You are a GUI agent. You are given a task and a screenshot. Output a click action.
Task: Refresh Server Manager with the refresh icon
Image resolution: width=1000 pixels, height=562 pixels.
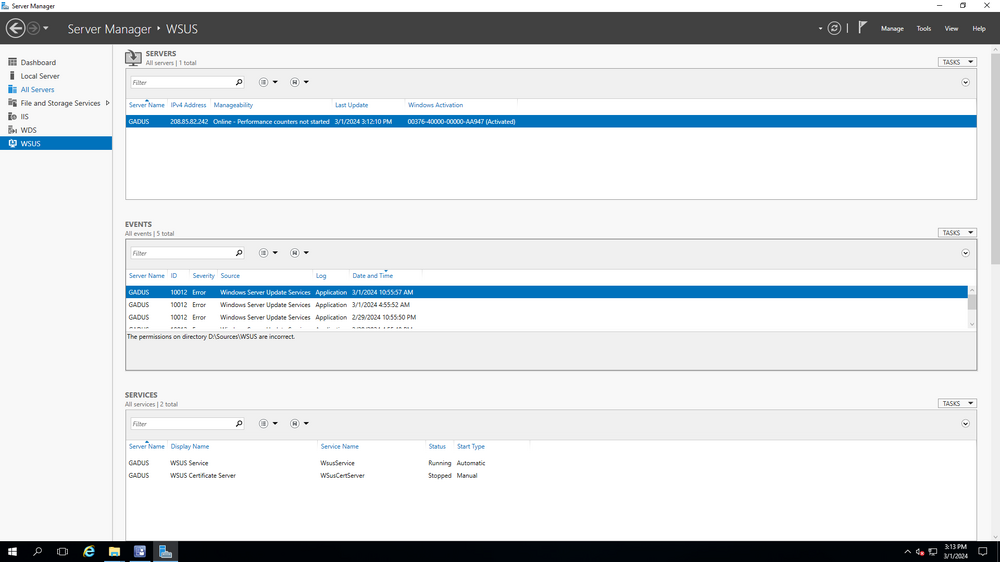coord(834,28)
